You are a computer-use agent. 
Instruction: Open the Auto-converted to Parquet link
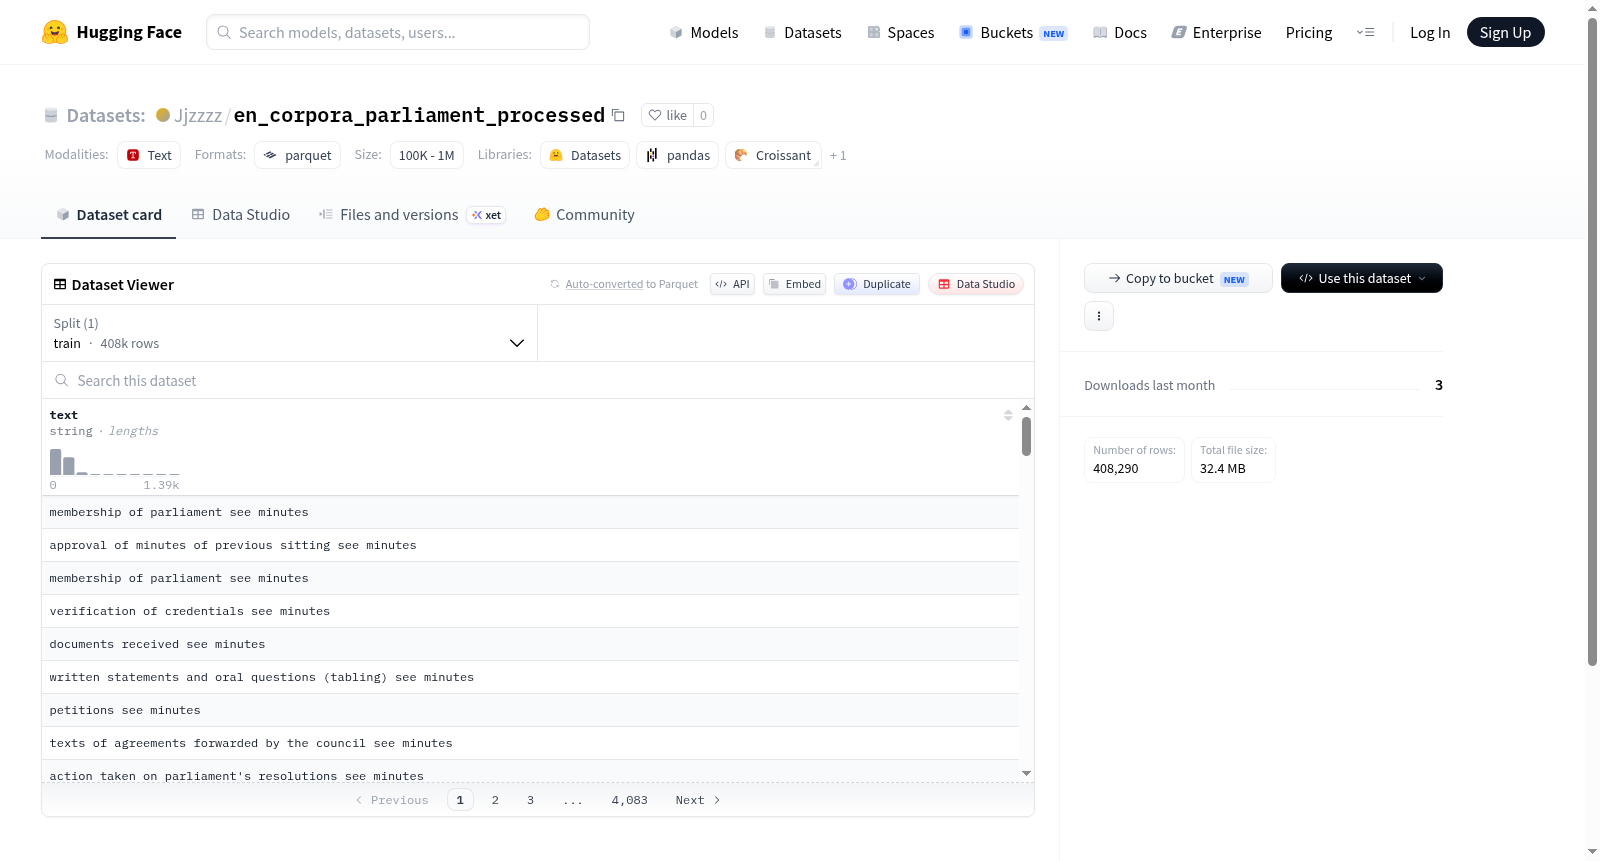604,284
